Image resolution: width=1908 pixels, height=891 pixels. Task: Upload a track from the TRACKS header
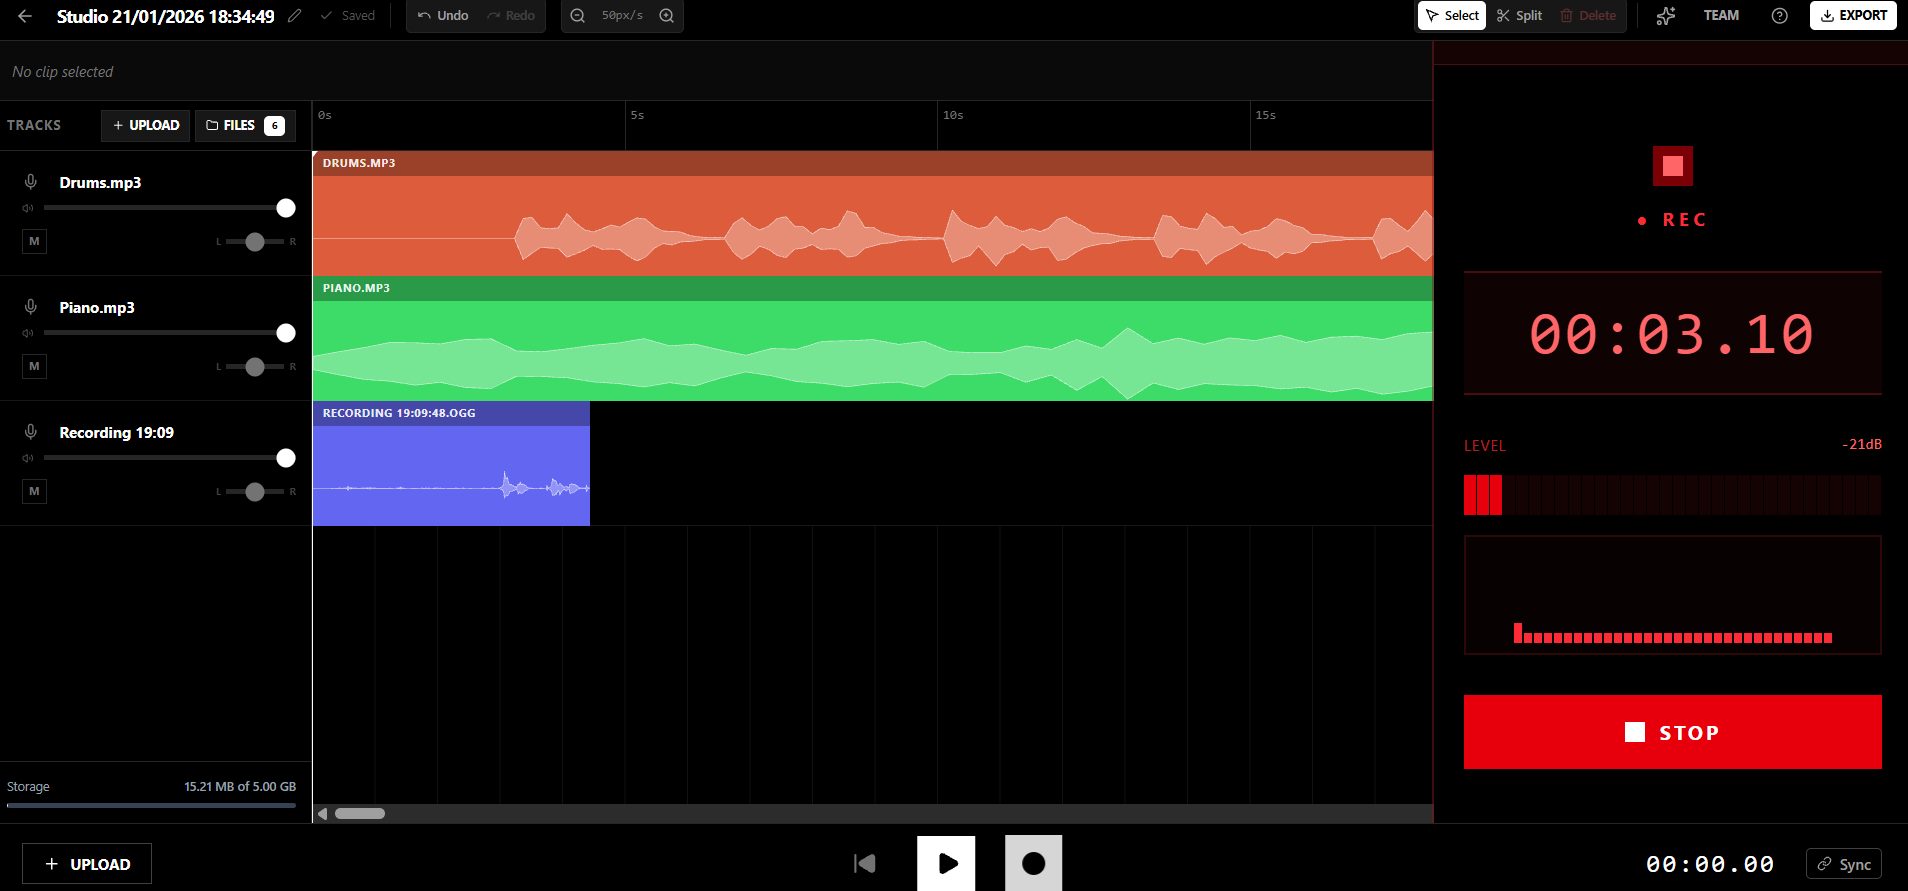(x=146, y=125)
